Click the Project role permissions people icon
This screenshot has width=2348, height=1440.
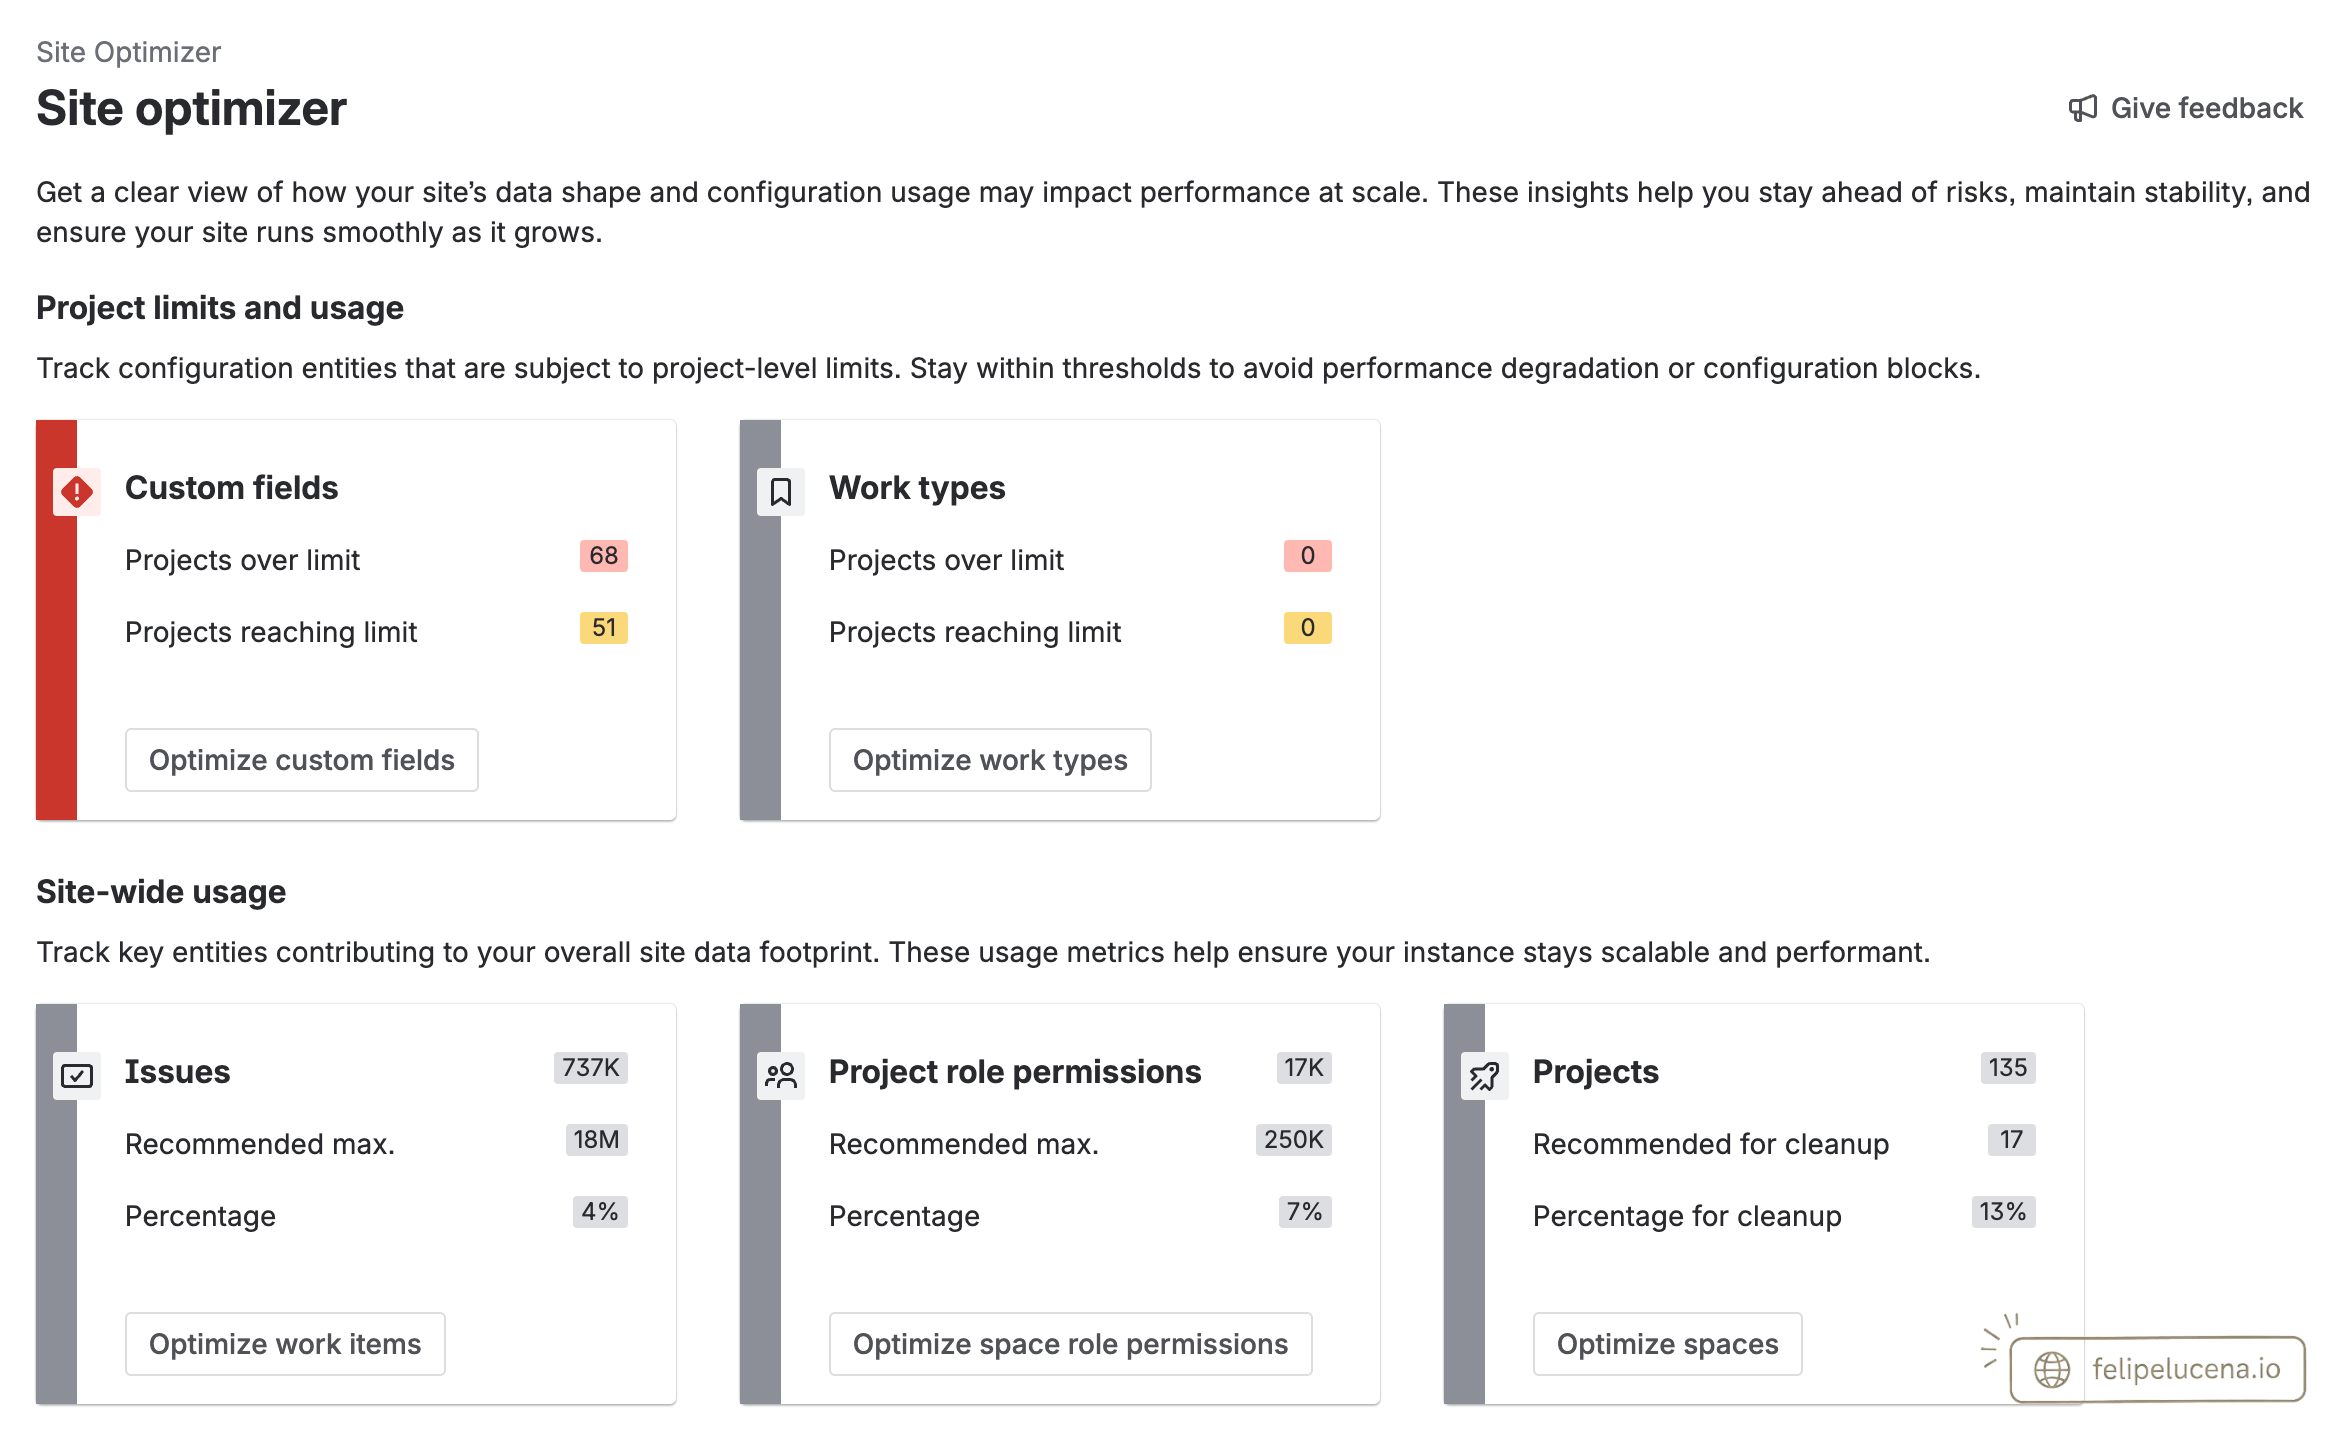pyautogui.click(x=781, y=1075)
